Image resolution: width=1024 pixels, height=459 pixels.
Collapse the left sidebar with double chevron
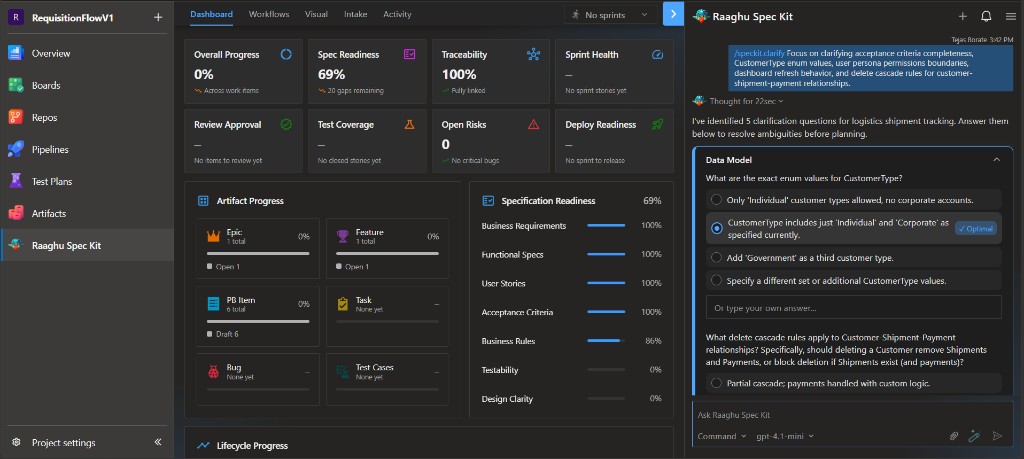coord(158,442)
